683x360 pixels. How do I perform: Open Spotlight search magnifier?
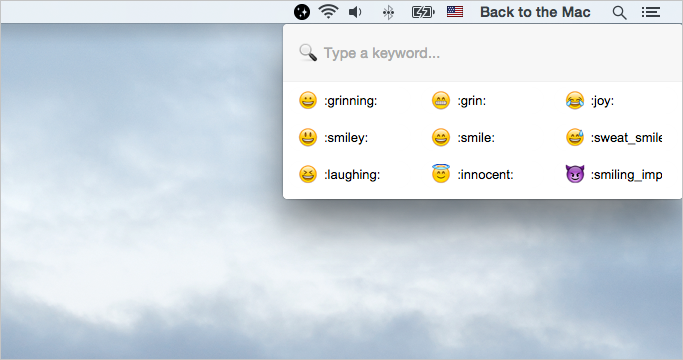(x=619, y=13)
